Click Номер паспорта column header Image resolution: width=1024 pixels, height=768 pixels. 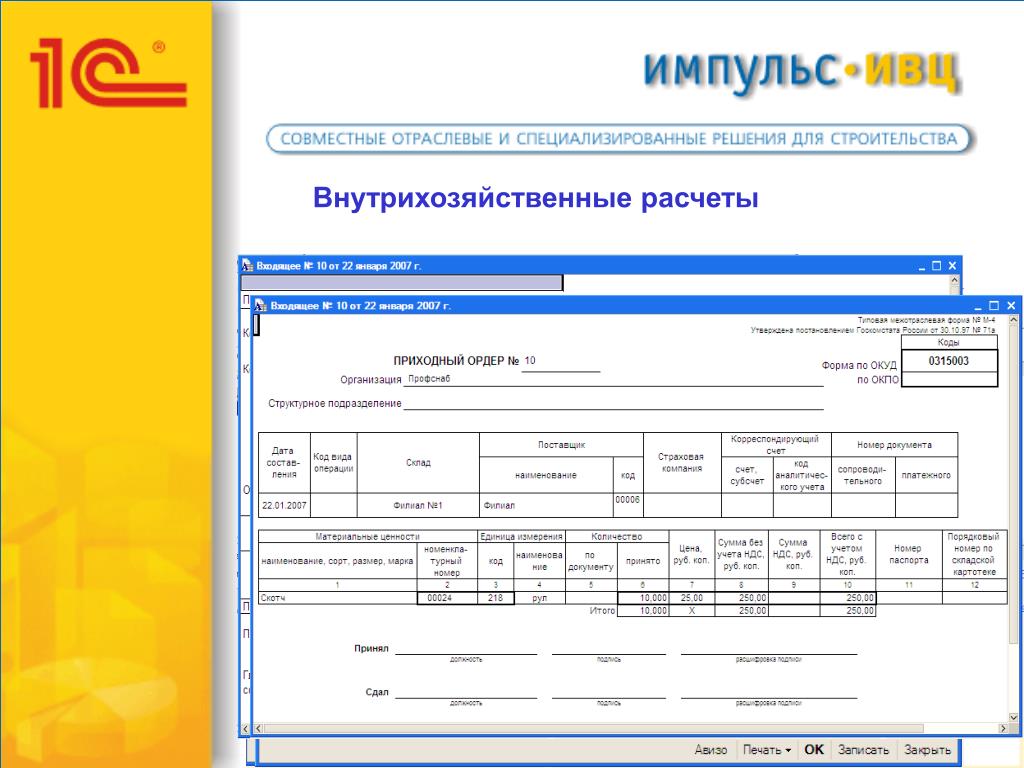(908, 554)
